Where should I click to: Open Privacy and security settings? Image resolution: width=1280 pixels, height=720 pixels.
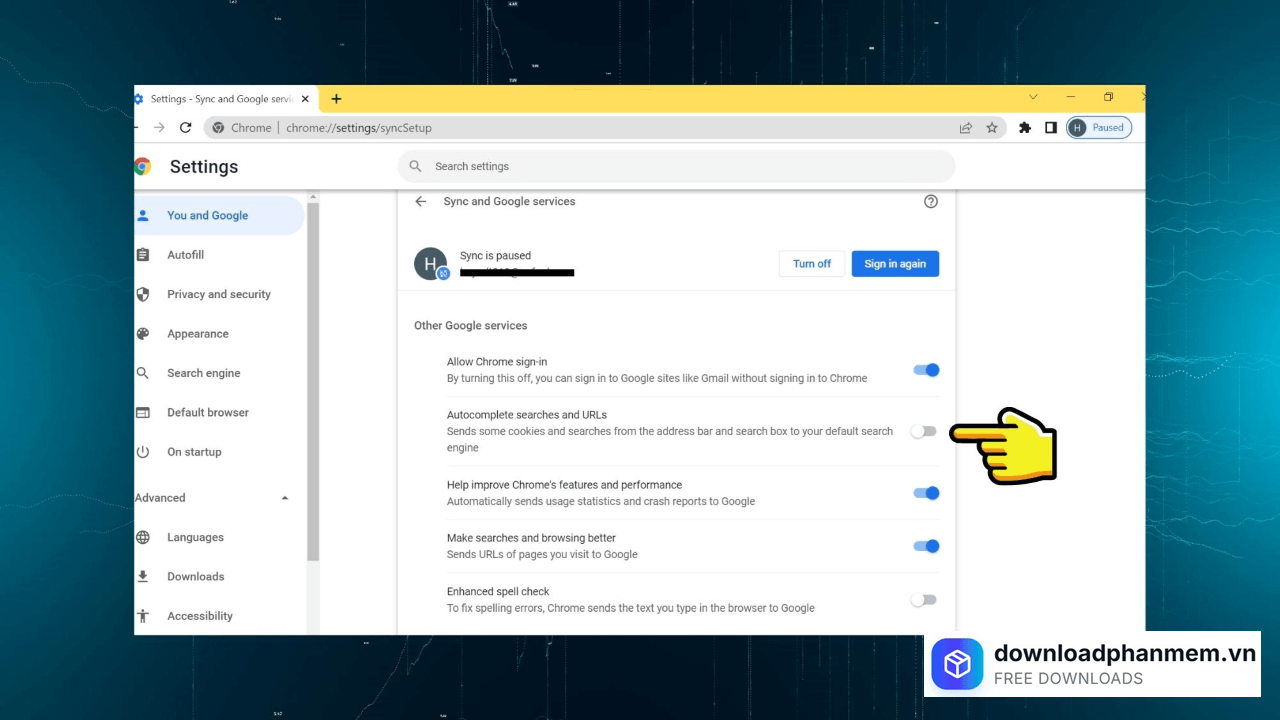pos(218,294)
